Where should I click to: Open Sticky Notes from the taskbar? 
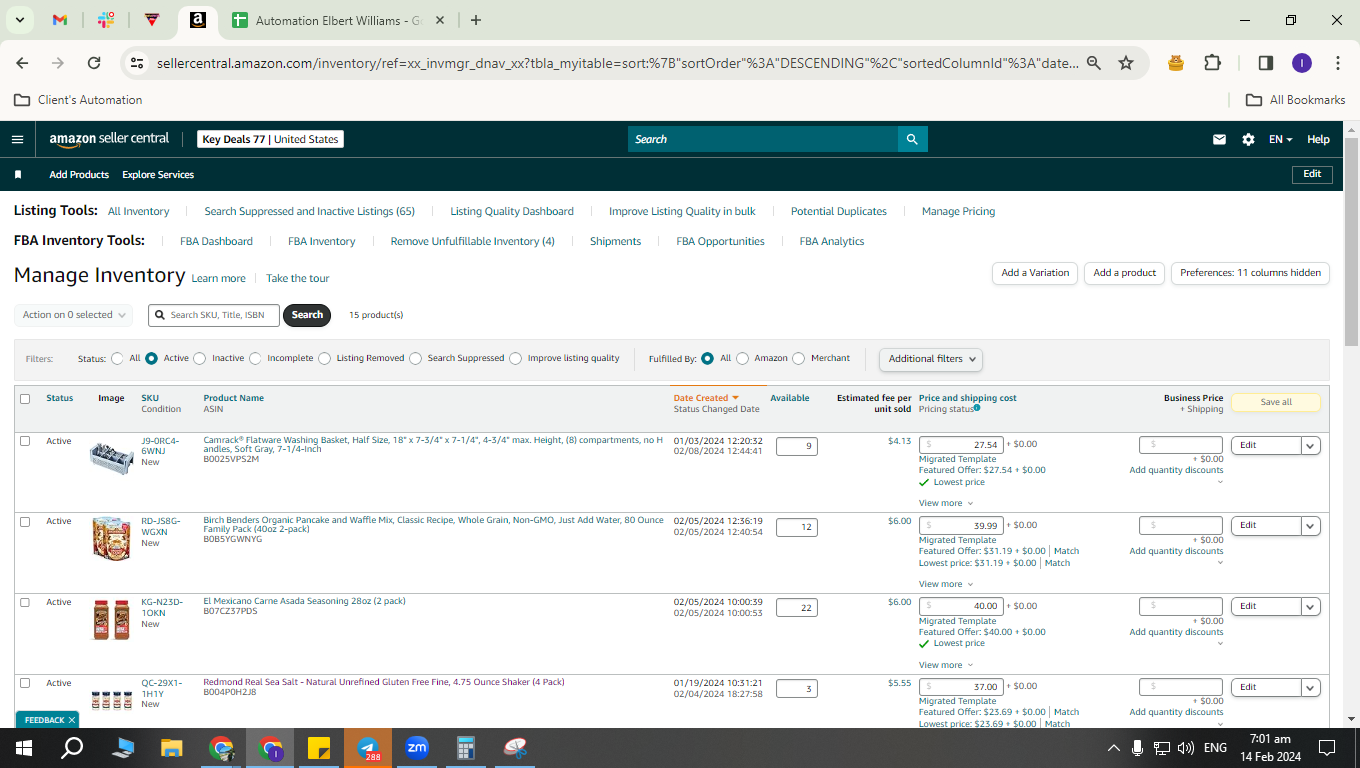319,748
